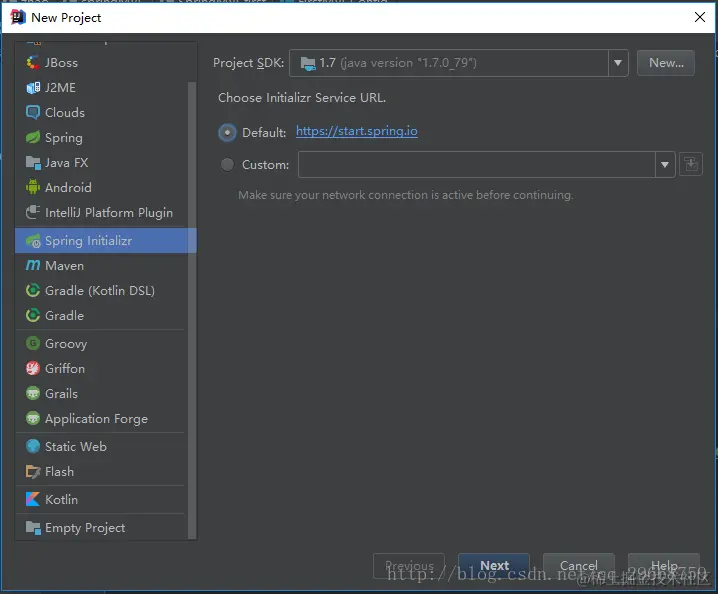The width and height of the screenshot is (718, 594).
Task: Click the Application Forge icon
Action: point(33,418)
